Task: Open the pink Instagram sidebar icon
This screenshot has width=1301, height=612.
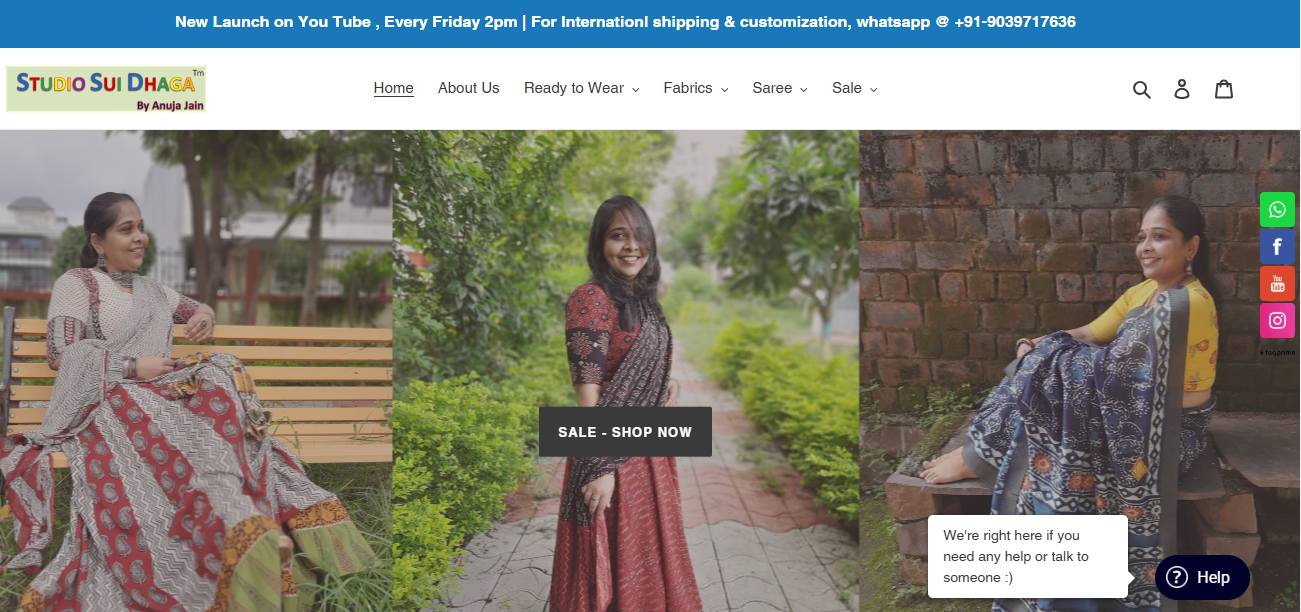Action: [x=1277, y=321]
